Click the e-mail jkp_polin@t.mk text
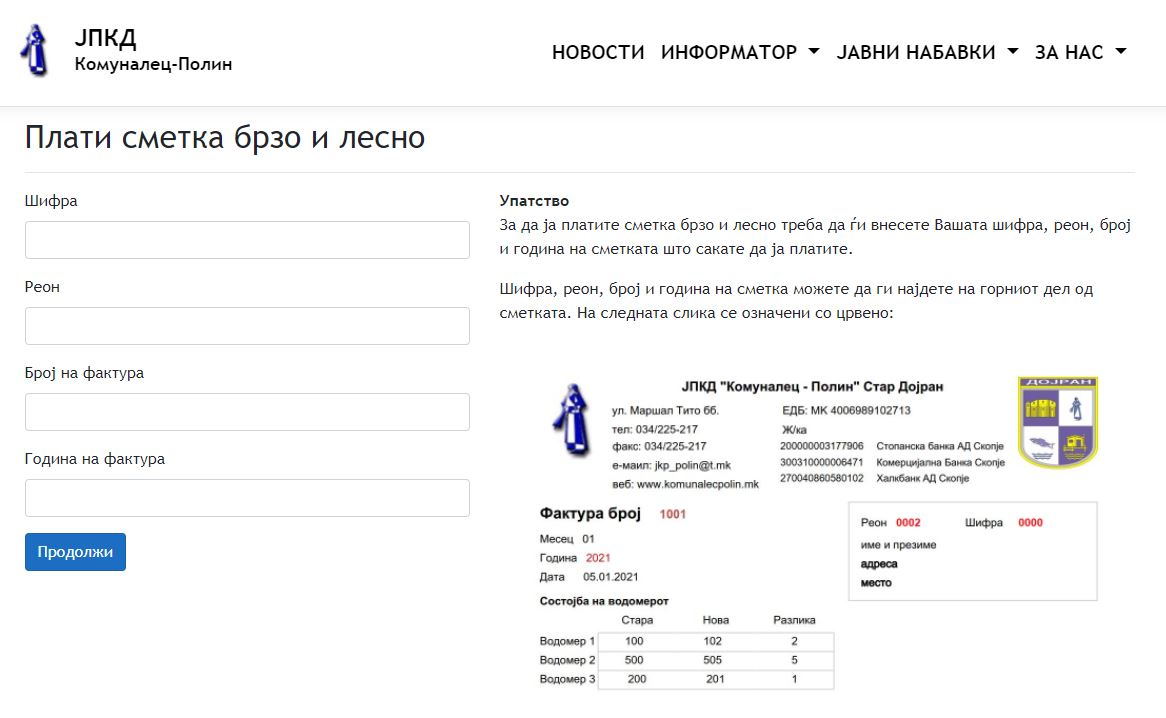 point(693,465)
